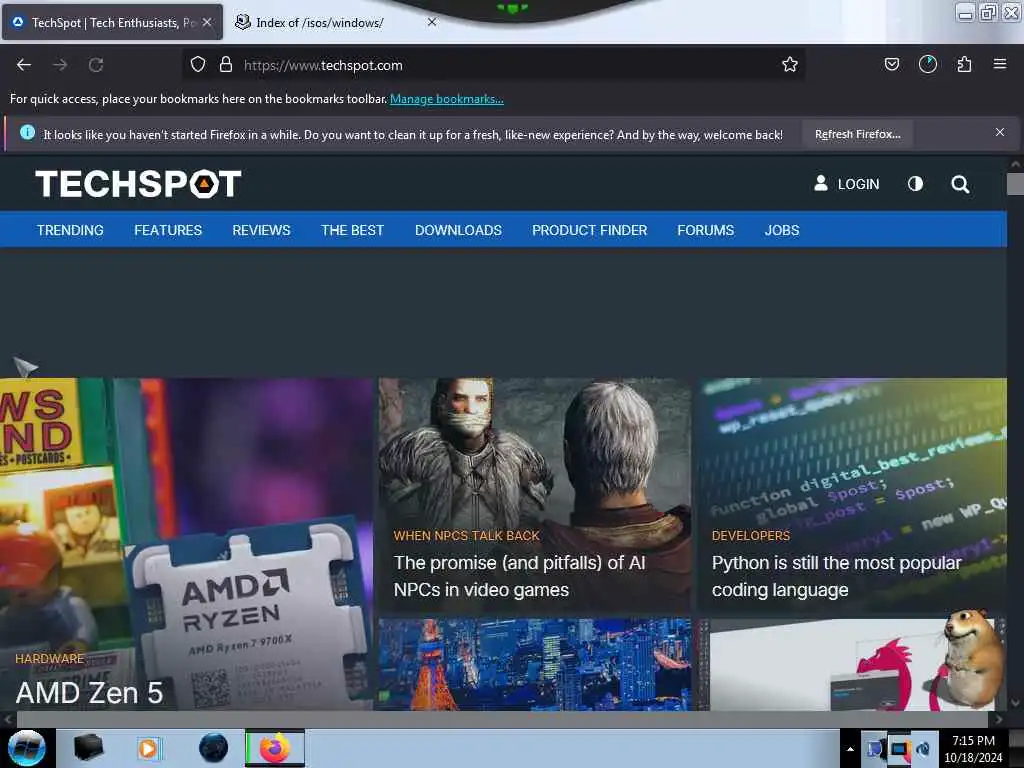Close the TechSpot tab
This screenshot has height=768, width=1024.
coord(207,22)
